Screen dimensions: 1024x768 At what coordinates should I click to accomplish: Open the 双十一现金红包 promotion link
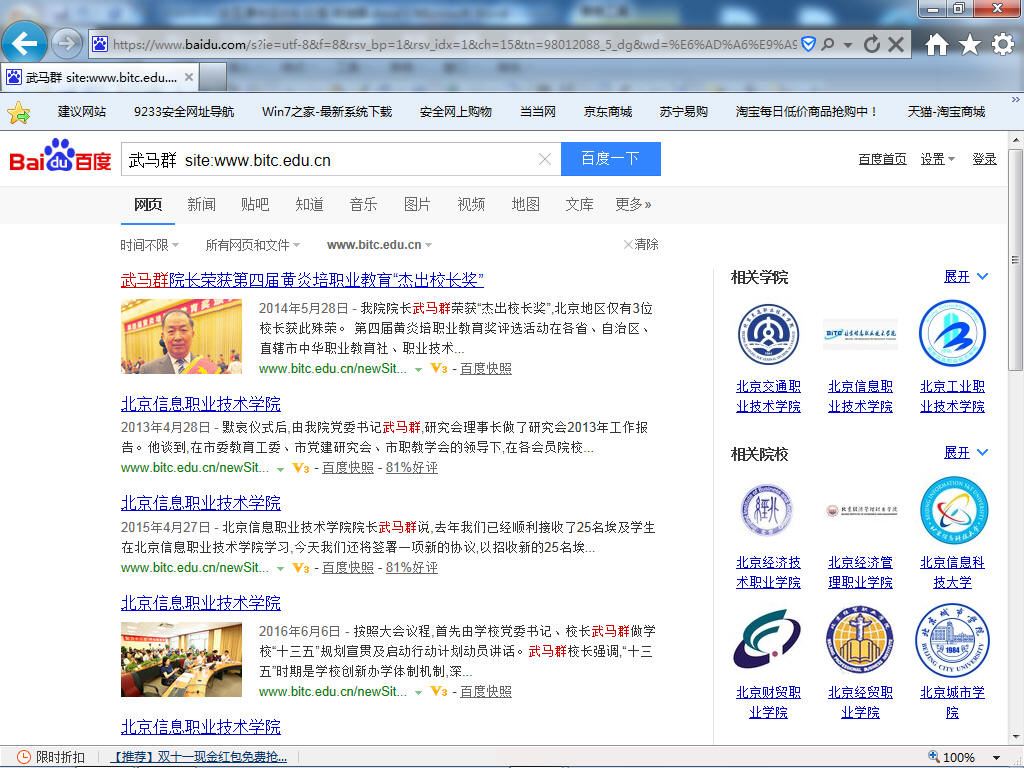(199, 757)
